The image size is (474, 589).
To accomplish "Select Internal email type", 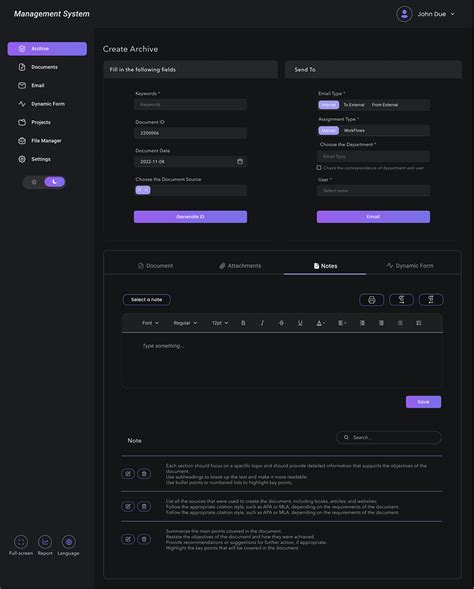I will pyautogui.click(x=329, y=105).
